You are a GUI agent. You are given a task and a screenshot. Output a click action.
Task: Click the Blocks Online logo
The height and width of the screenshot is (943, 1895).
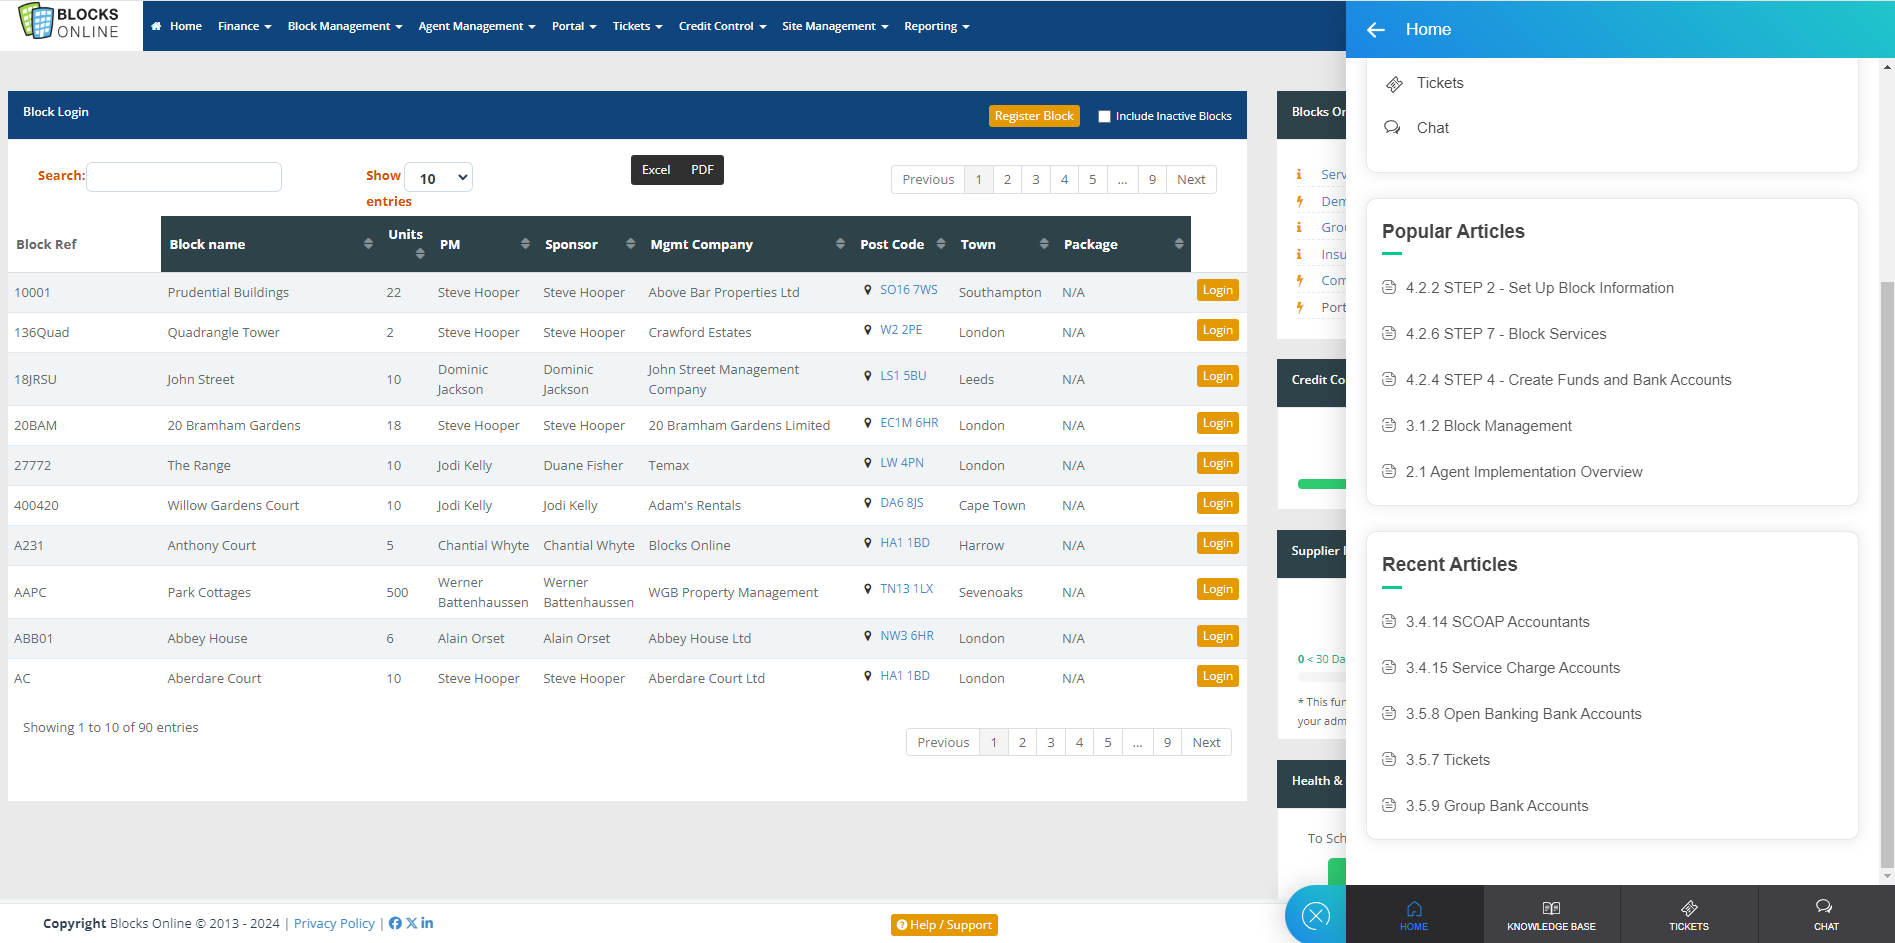(x=70, y=23)
